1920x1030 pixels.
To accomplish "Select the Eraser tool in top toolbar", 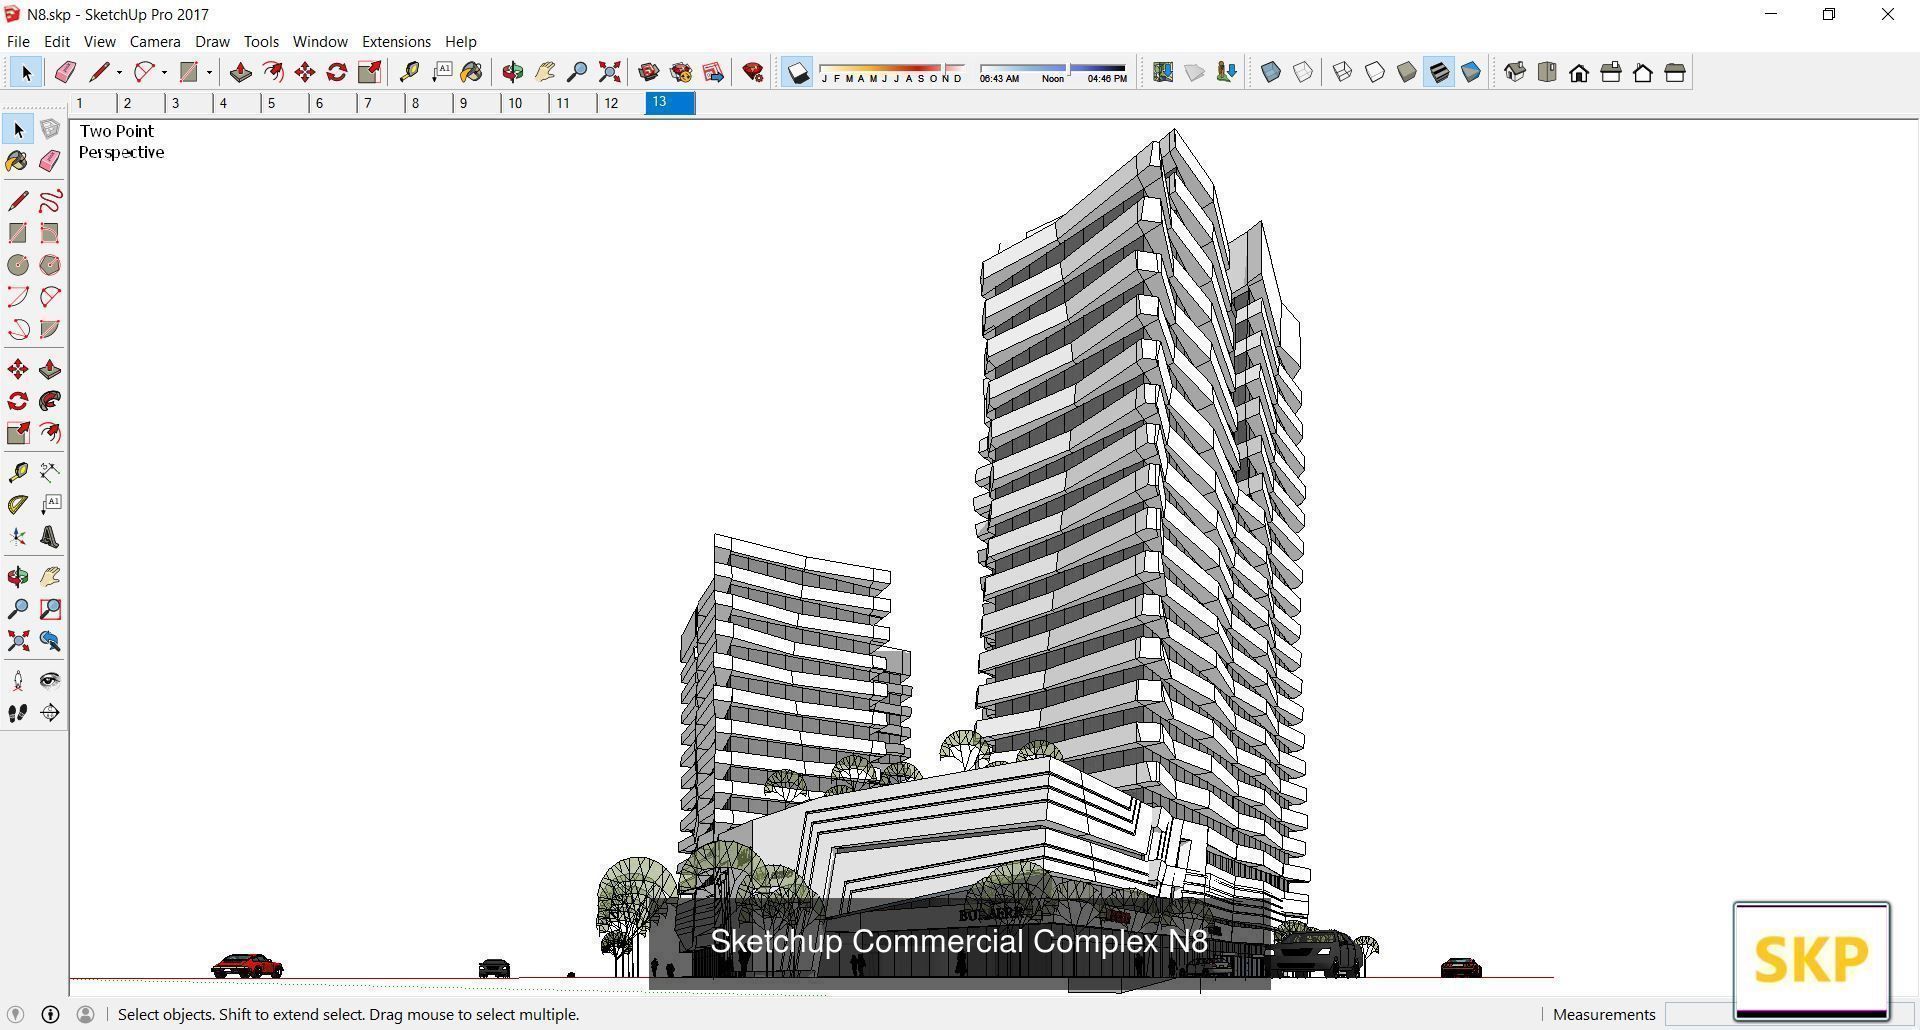I will (x=65, y=72).
